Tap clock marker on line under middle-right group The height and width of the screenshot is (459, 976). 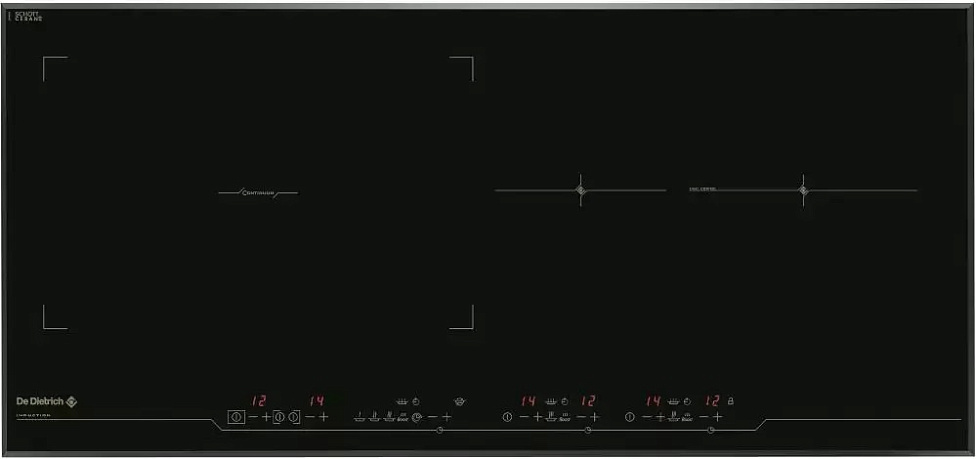(588, 430)
